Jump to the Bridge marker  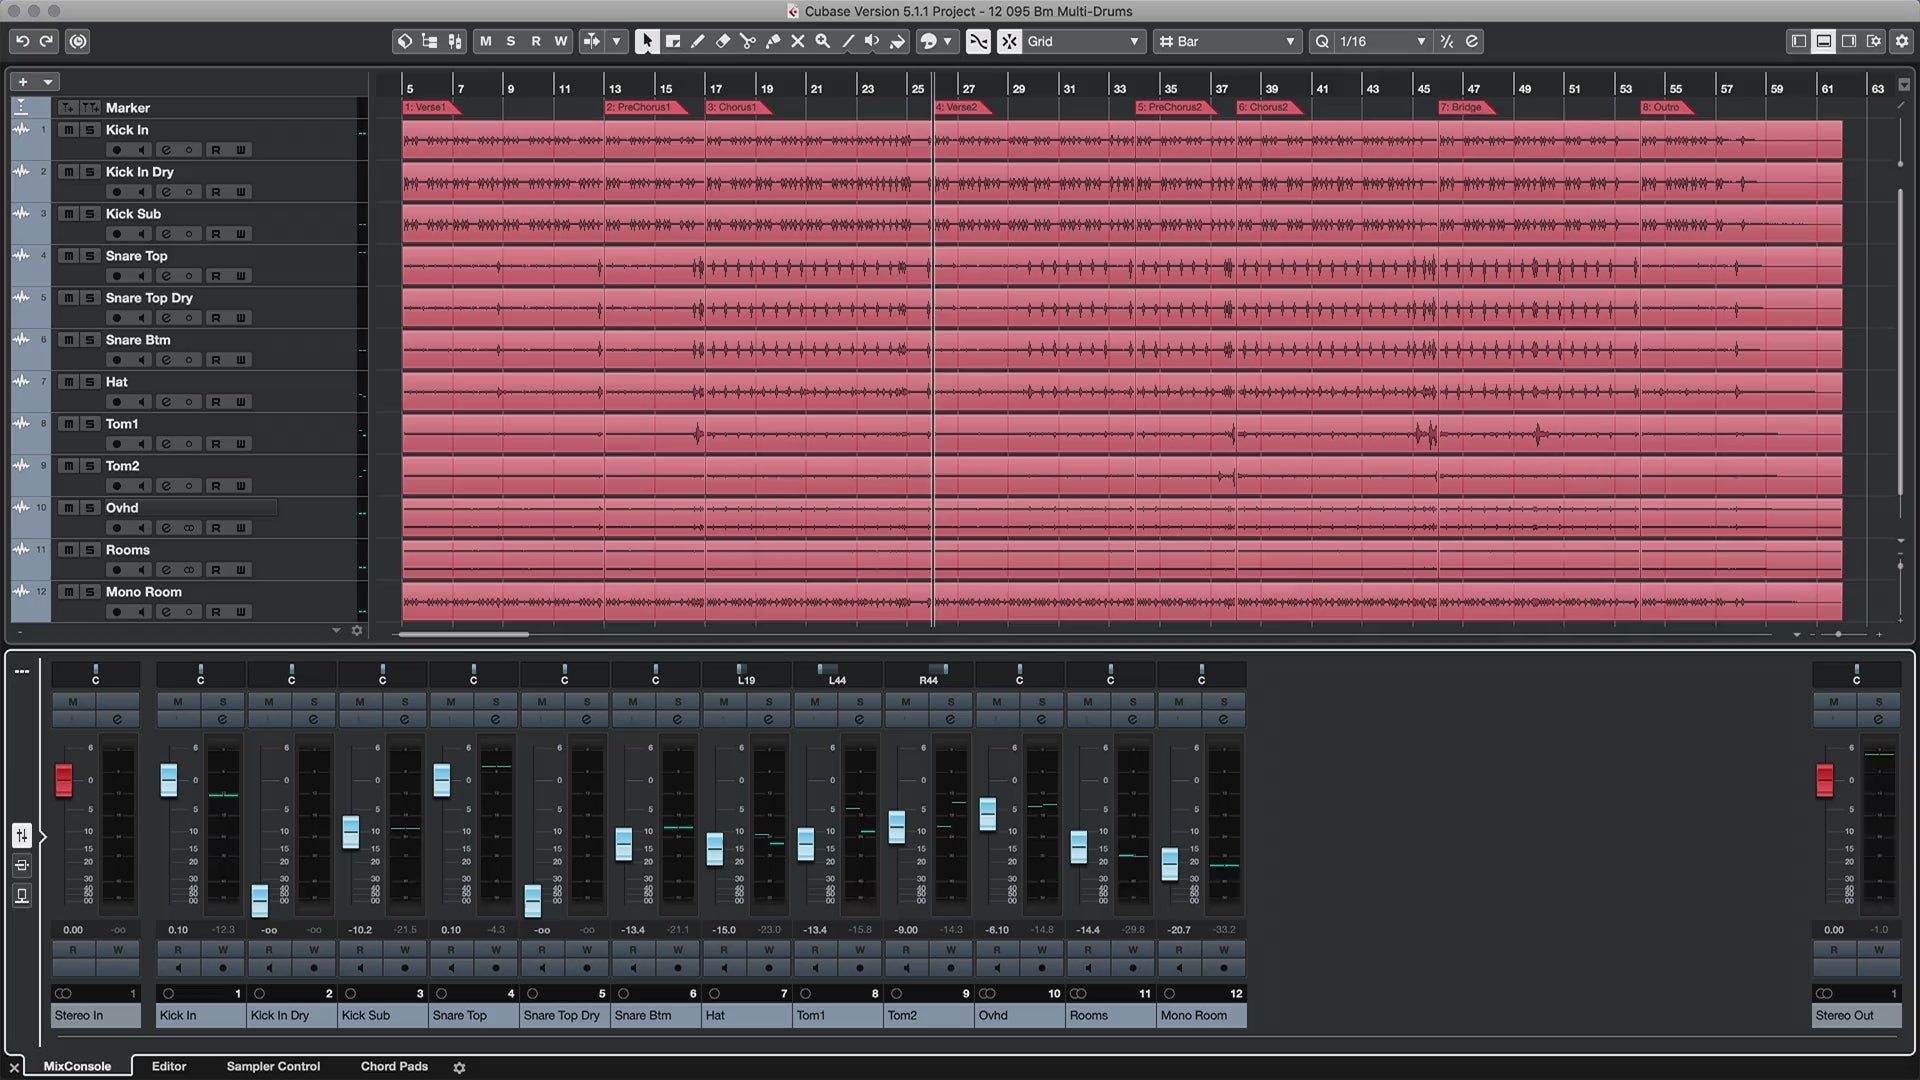(1466, 107)
